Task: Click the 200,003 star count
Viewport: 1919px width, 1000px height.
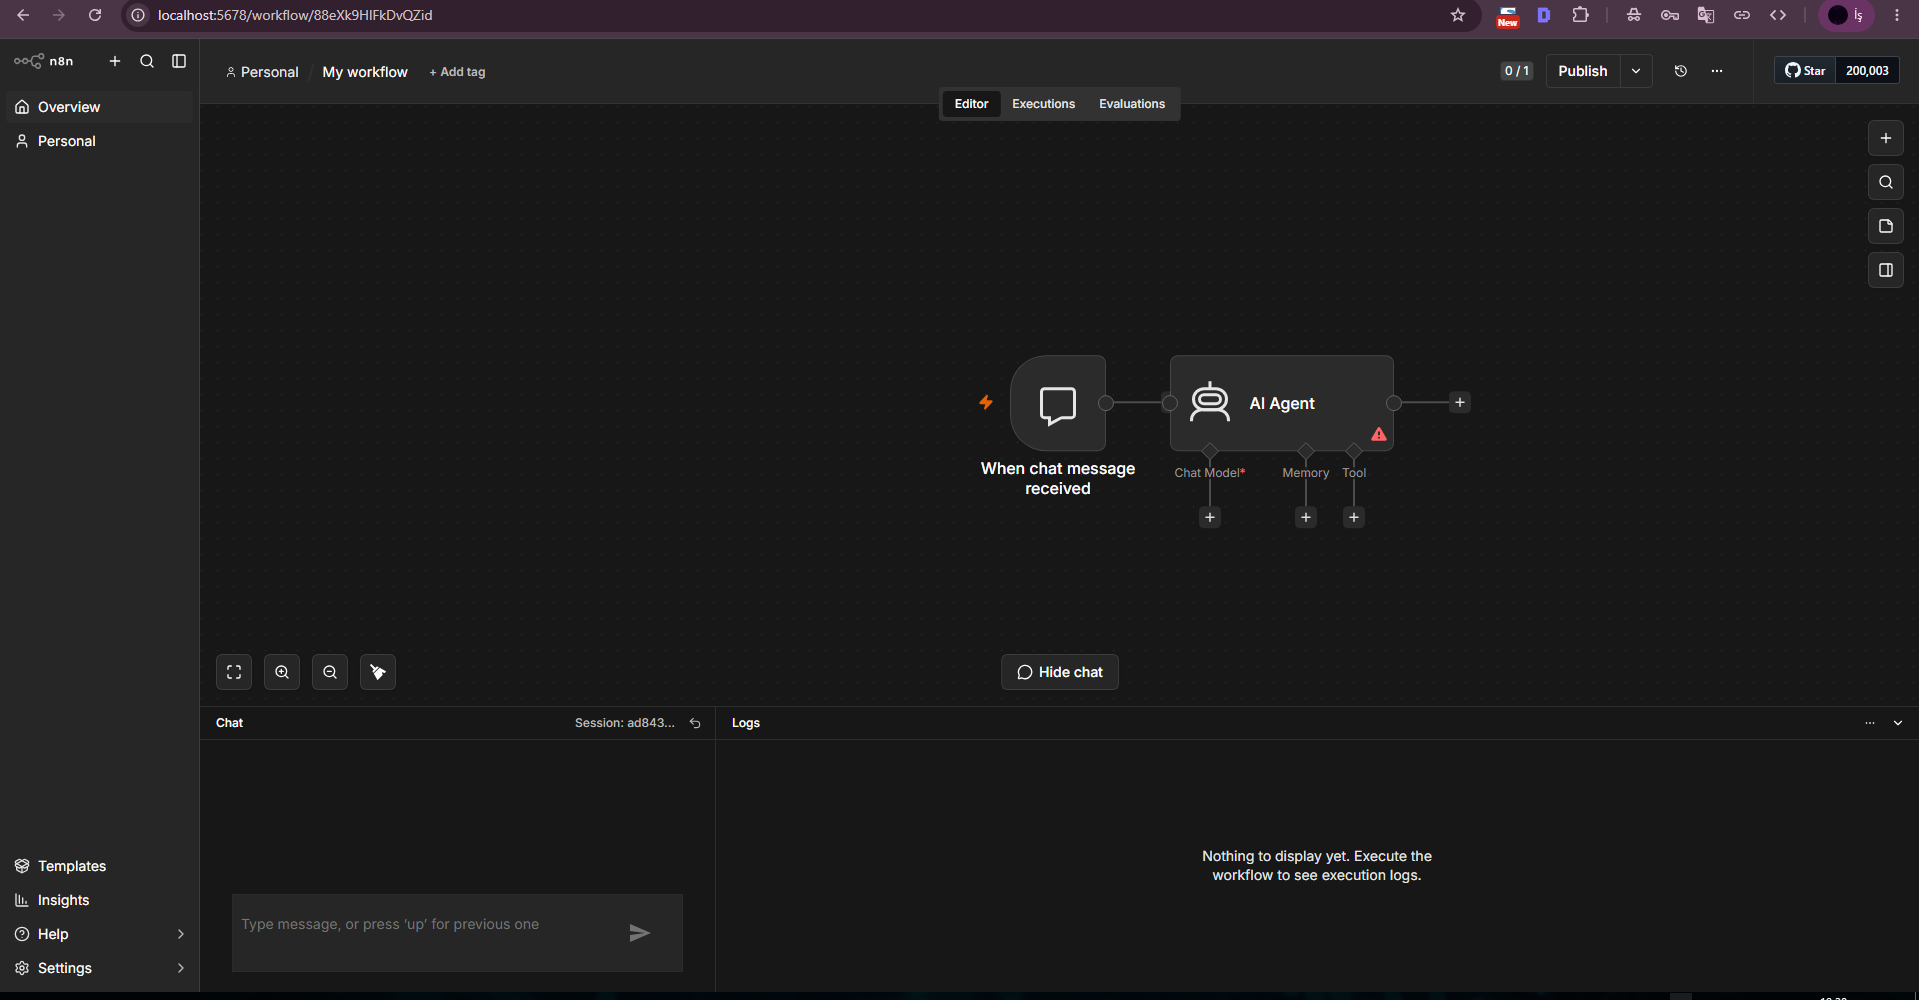Action: [x=1867, y=71]
